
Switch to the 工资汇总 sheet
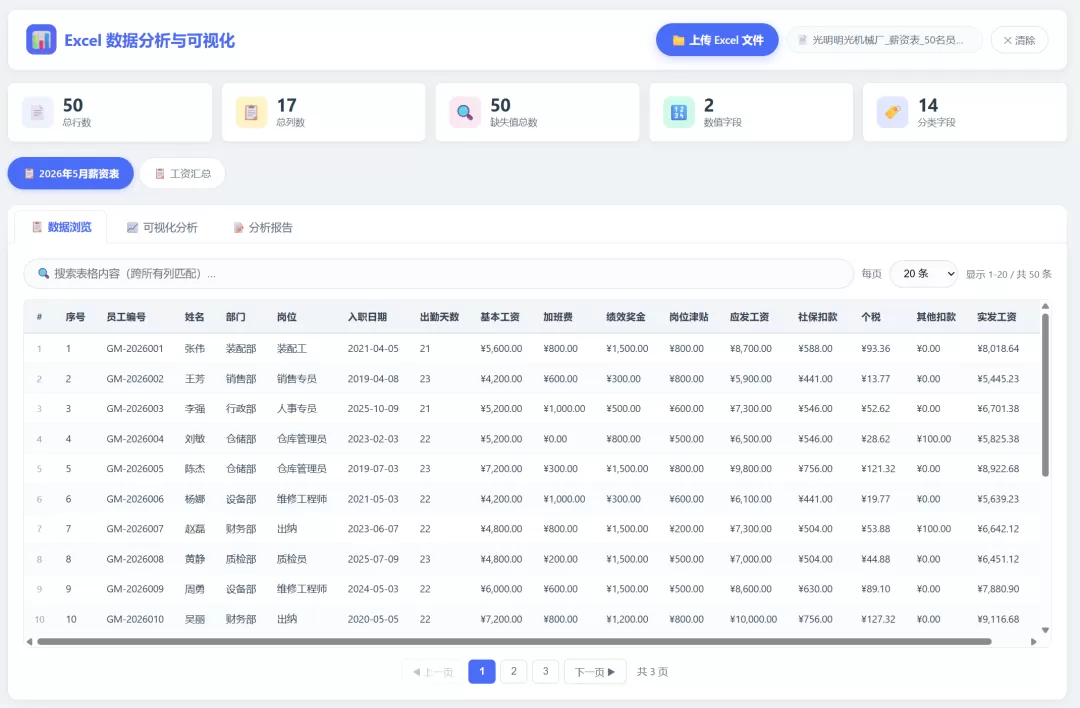point(183,174)
